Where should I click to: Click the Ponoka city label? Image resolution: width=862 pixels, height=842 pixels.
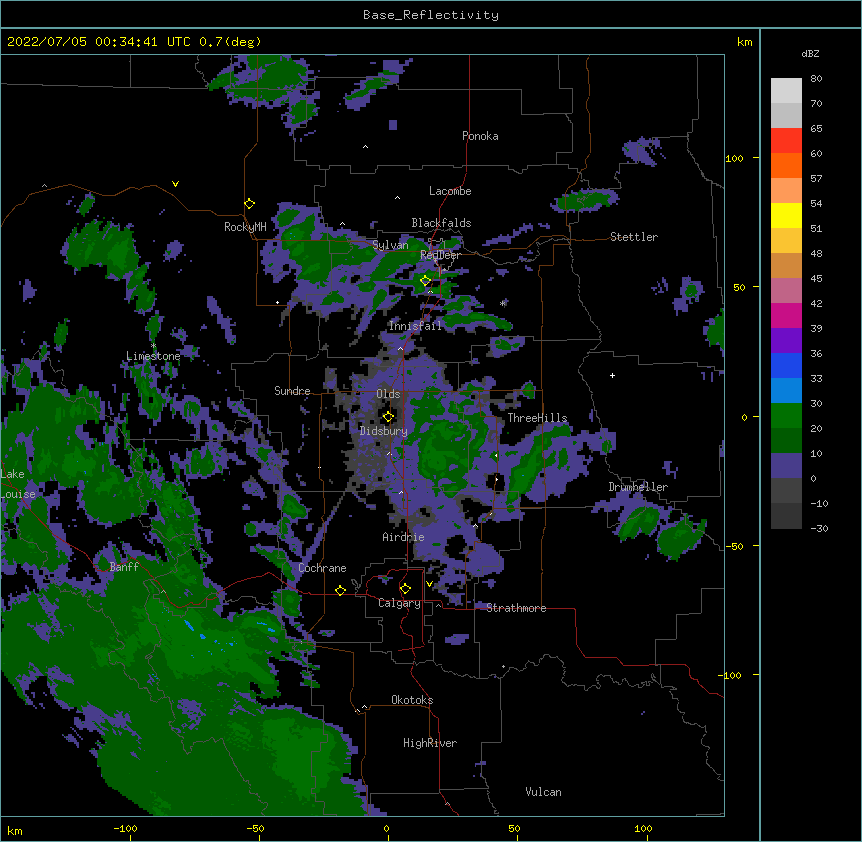480,136
